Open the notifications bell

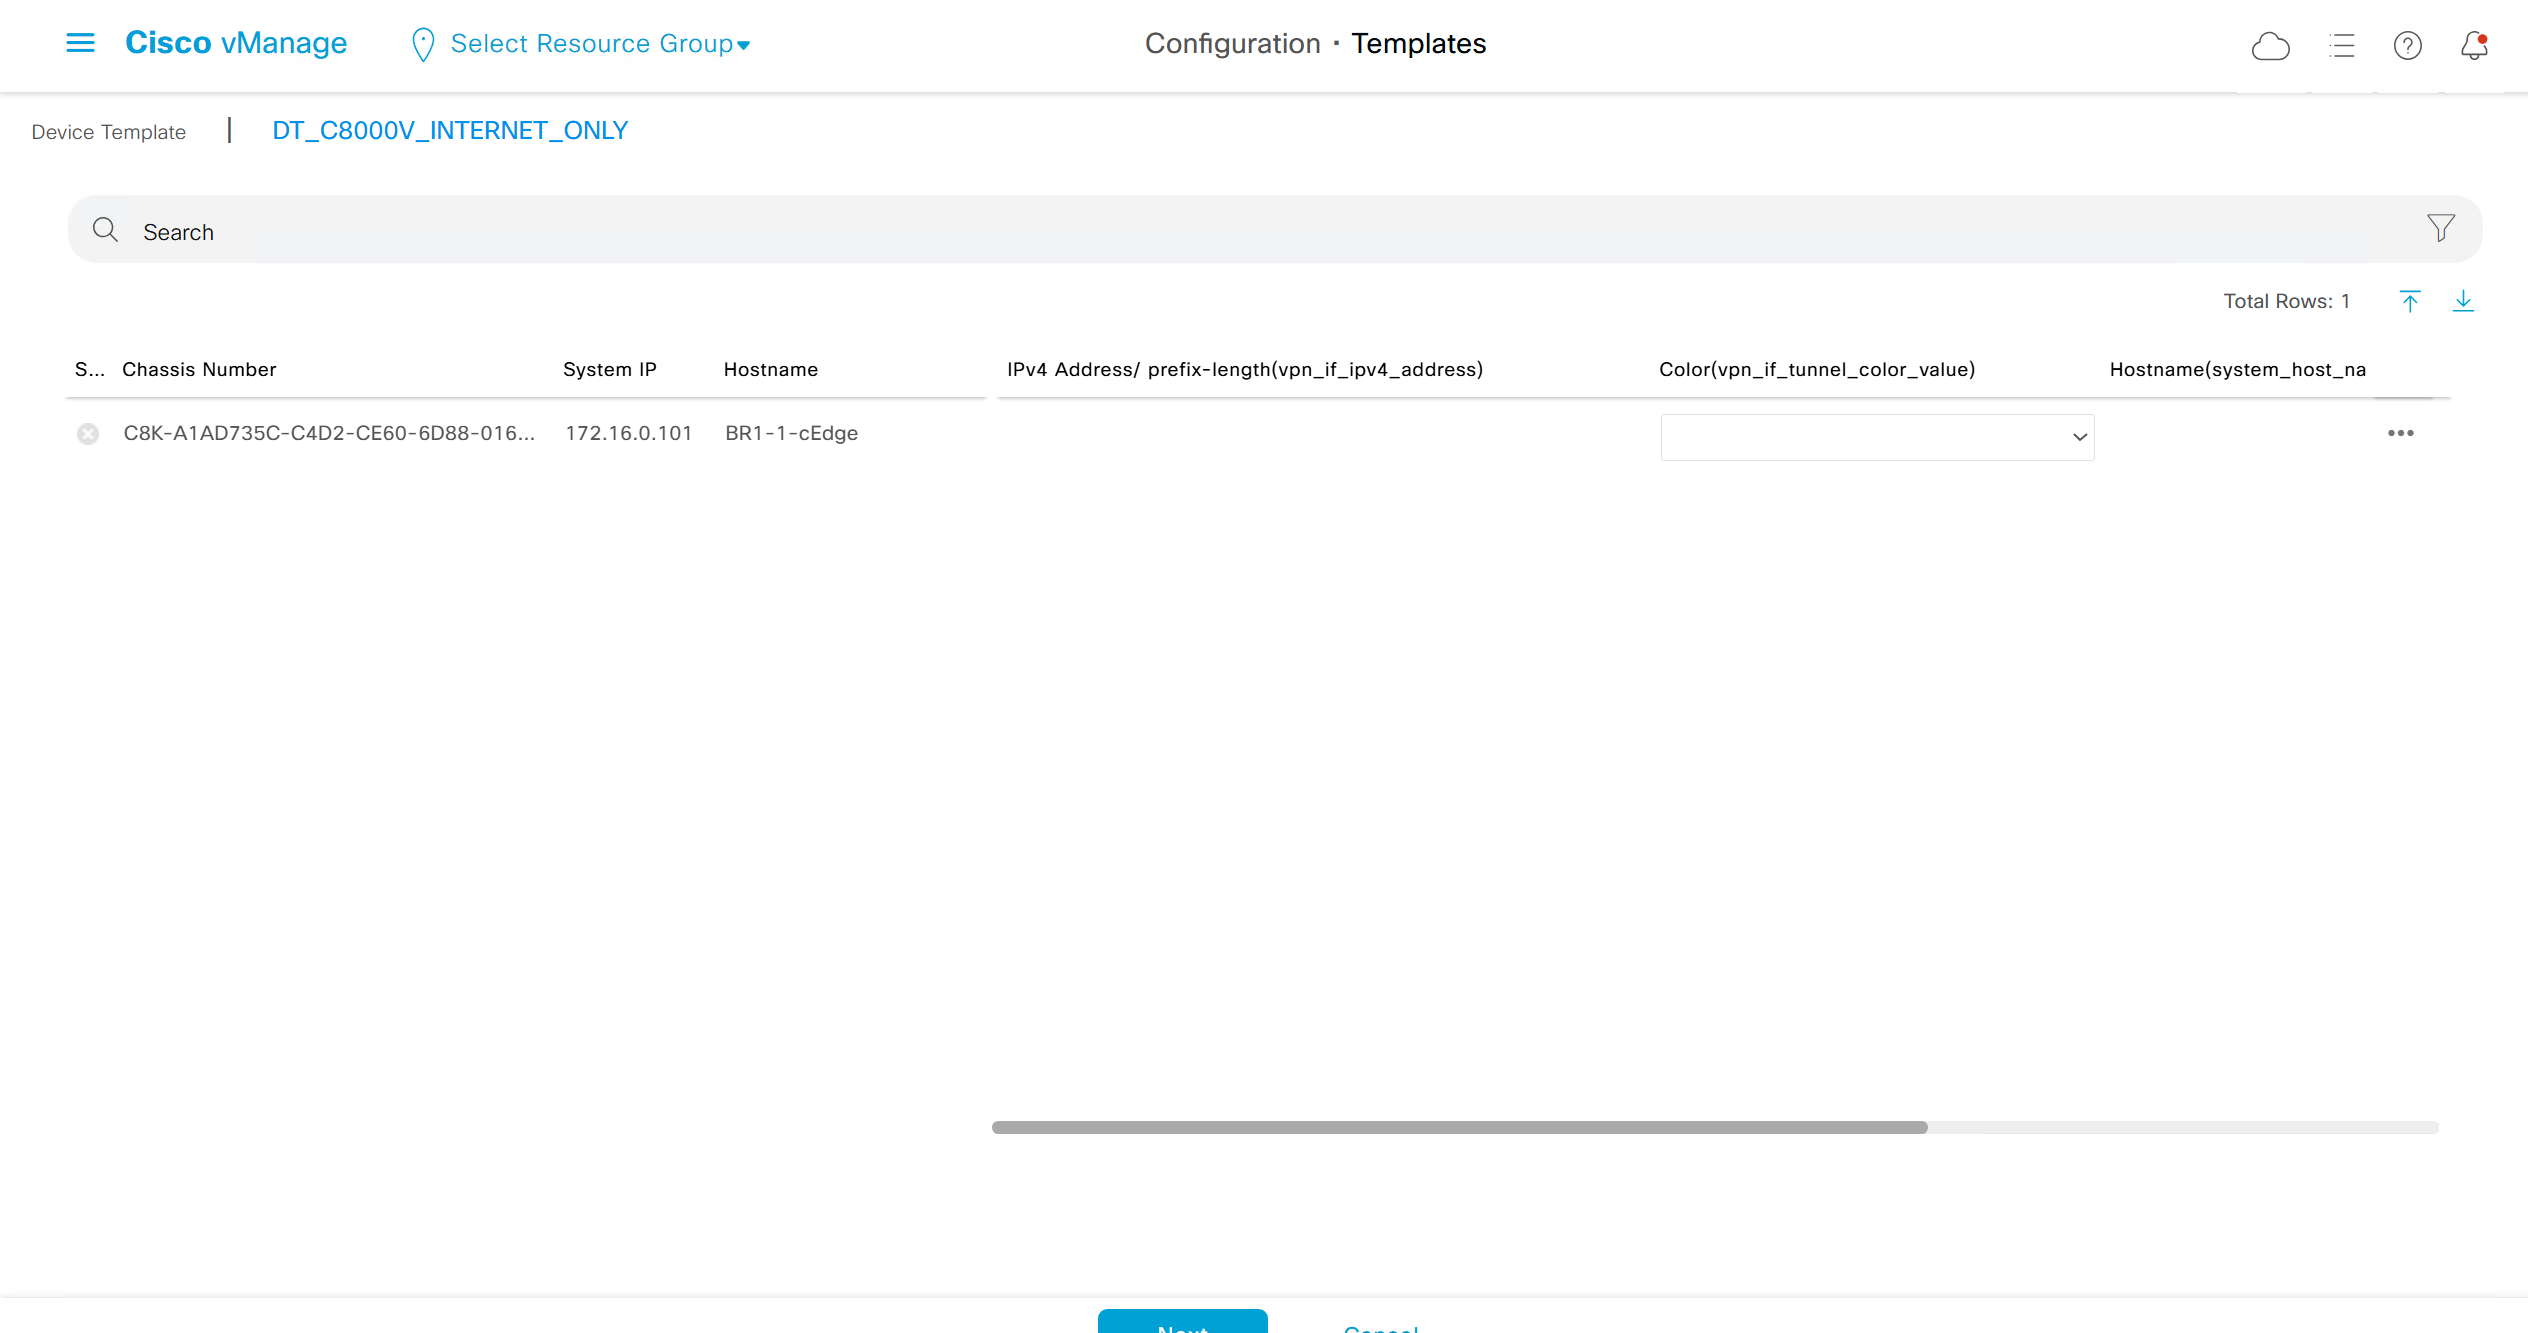tap(2474, 46)
